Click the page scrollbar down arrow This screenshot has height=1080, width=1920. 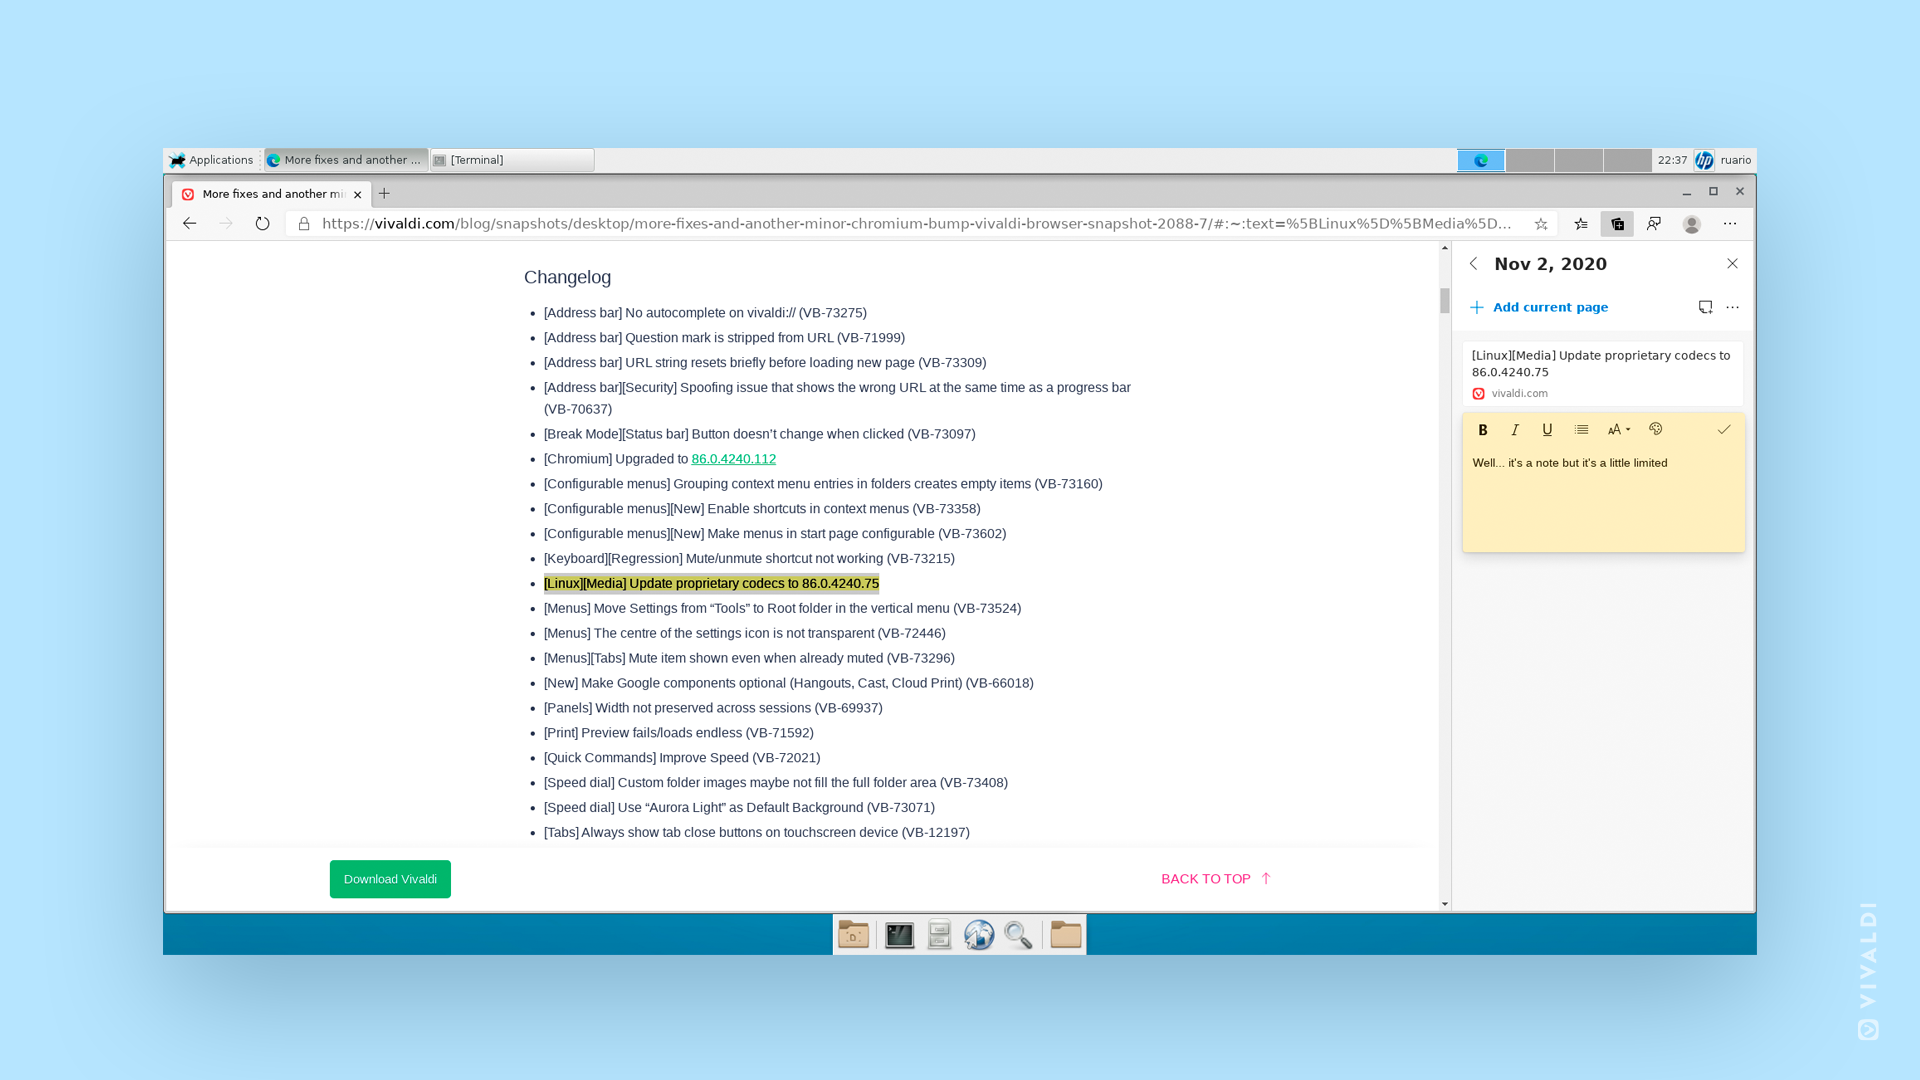tap(1445, 904)
